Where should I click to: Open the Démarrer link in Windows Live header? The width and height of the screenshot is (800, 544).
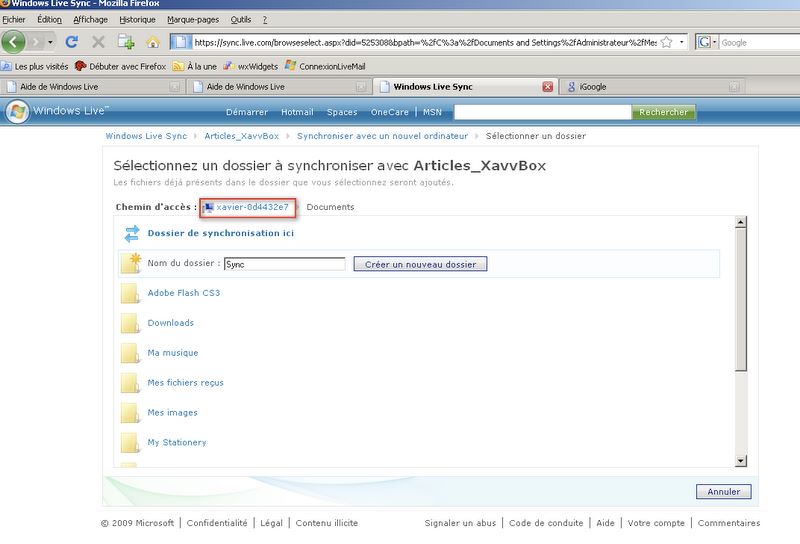tap(247, 112)
